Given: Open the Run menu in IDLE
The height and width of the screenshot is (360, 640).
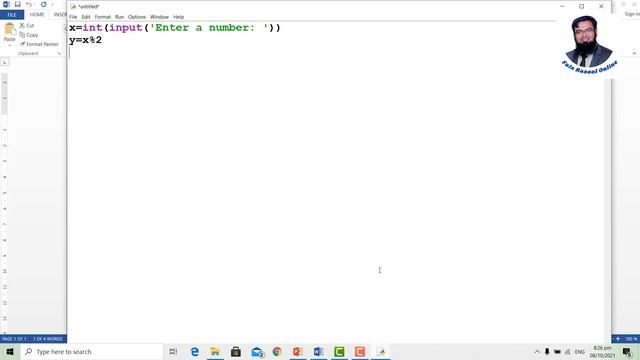Looking at the screenshot, I should pos(119,17).
